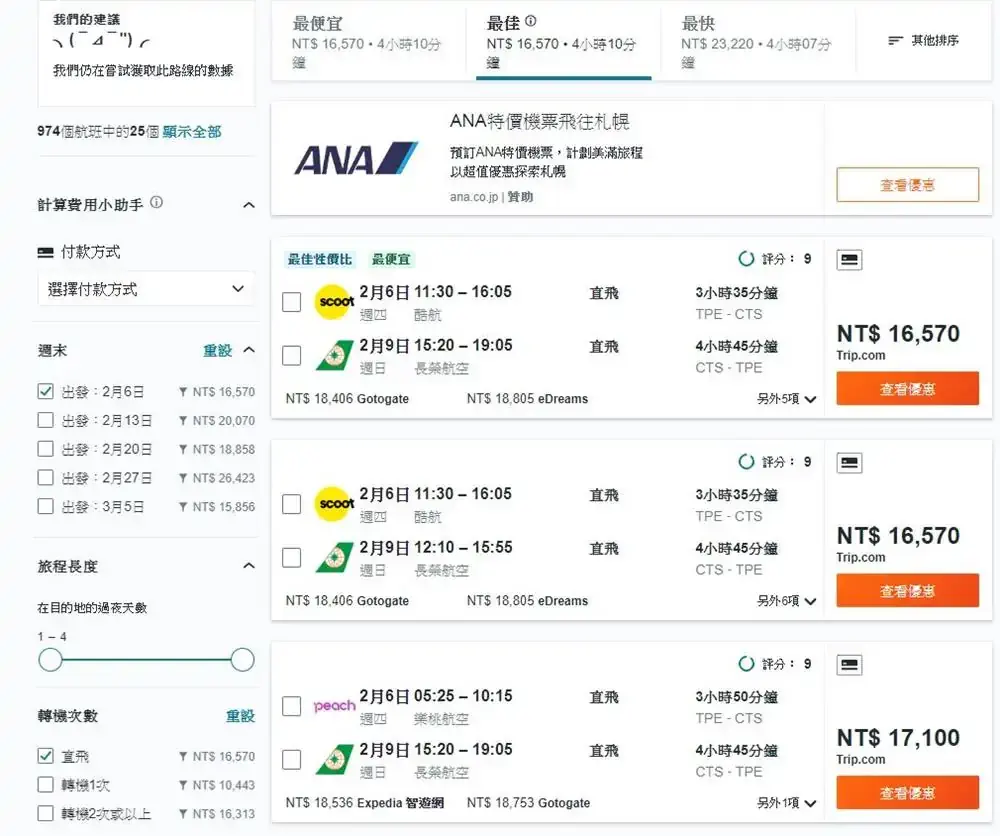The width and height of the screenshot is (1000, 836).
Task: Switch to 最佳 sort tab
Action: pos(564,42)
